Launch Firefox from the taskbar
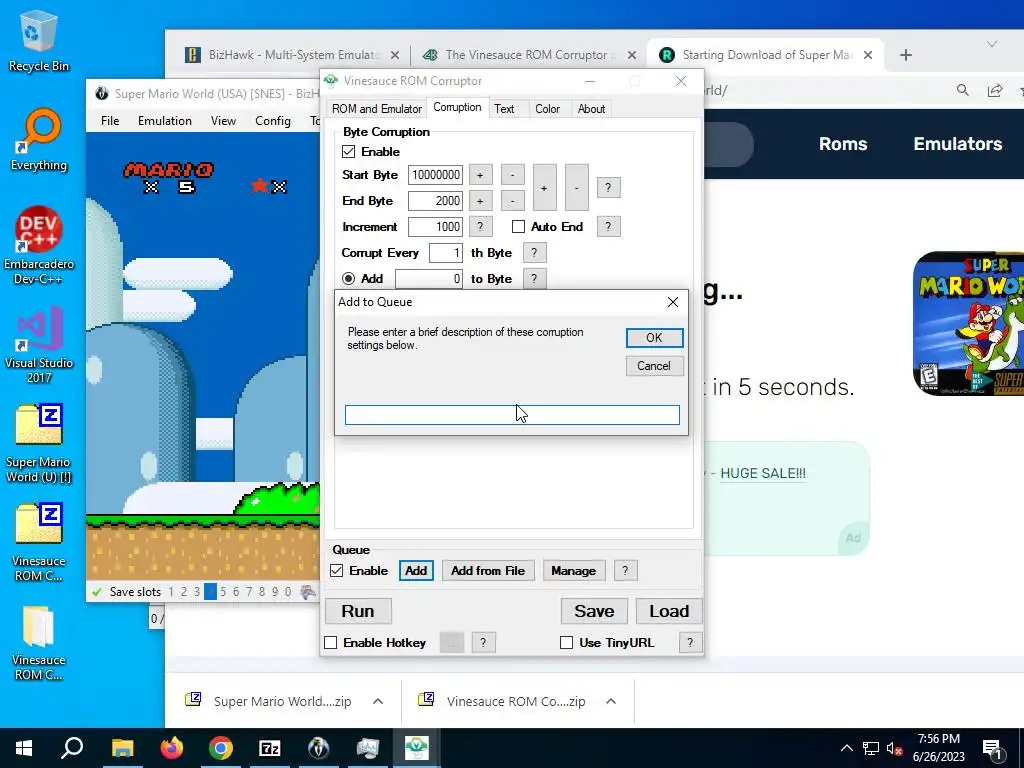Image resolution: width=1024 pixels, height=768 pixels. (172, 748)
